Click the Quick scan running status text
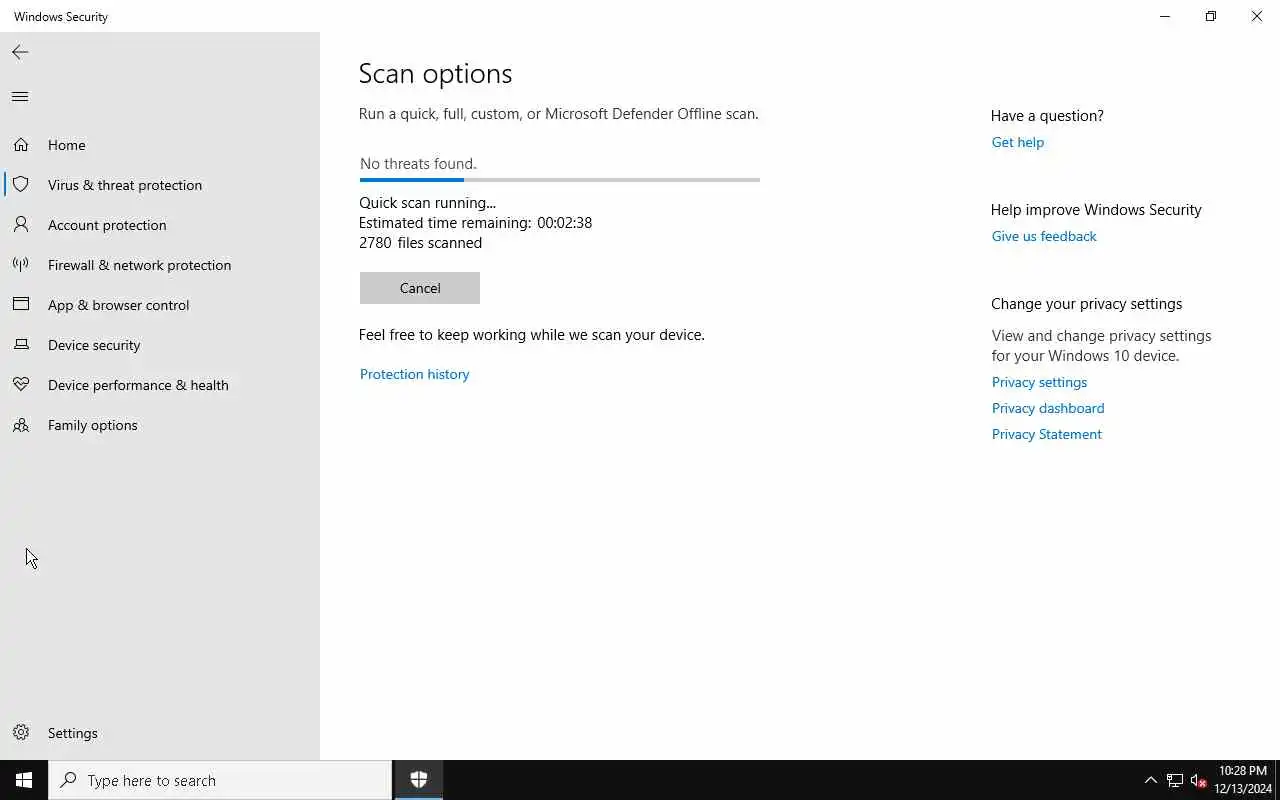1280x800 pixels. 427,203
